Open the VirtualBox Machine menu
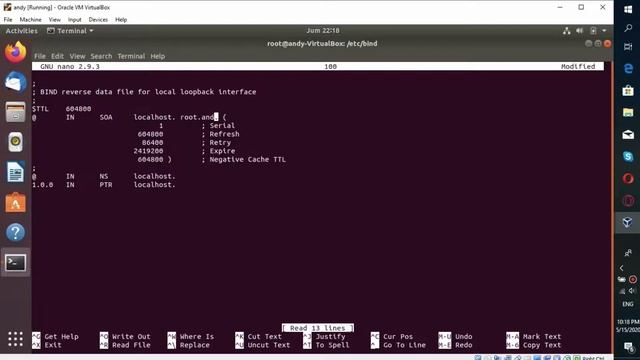The height and width of the screenshot is (360, 640). coord(31,20)
